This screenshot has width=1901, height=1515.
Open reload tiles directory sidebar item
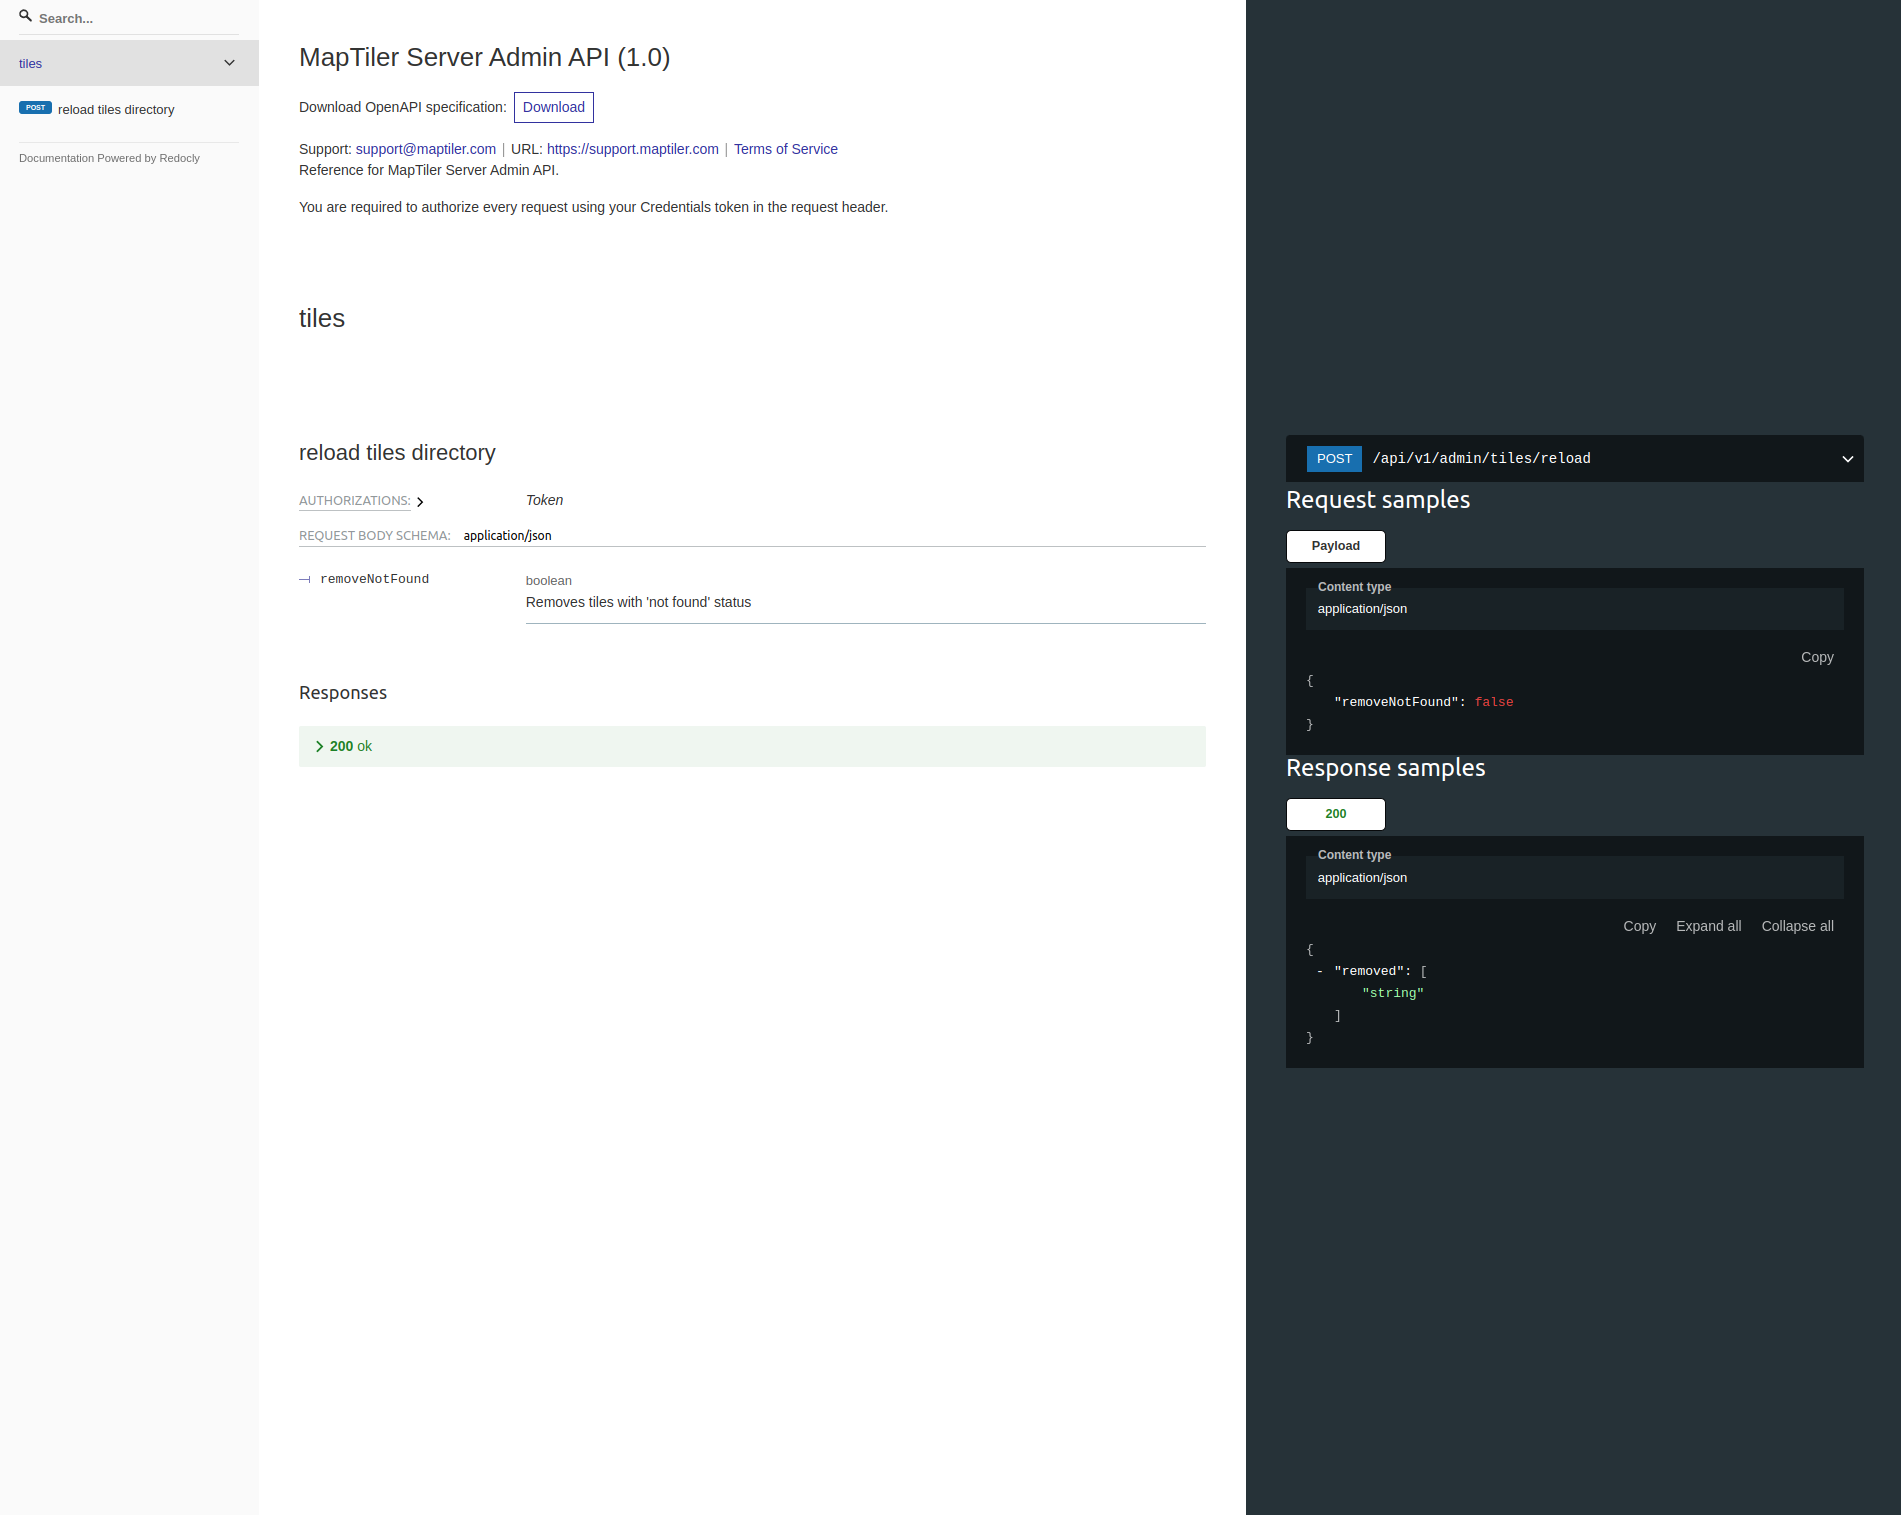click(x=116, y=110)
